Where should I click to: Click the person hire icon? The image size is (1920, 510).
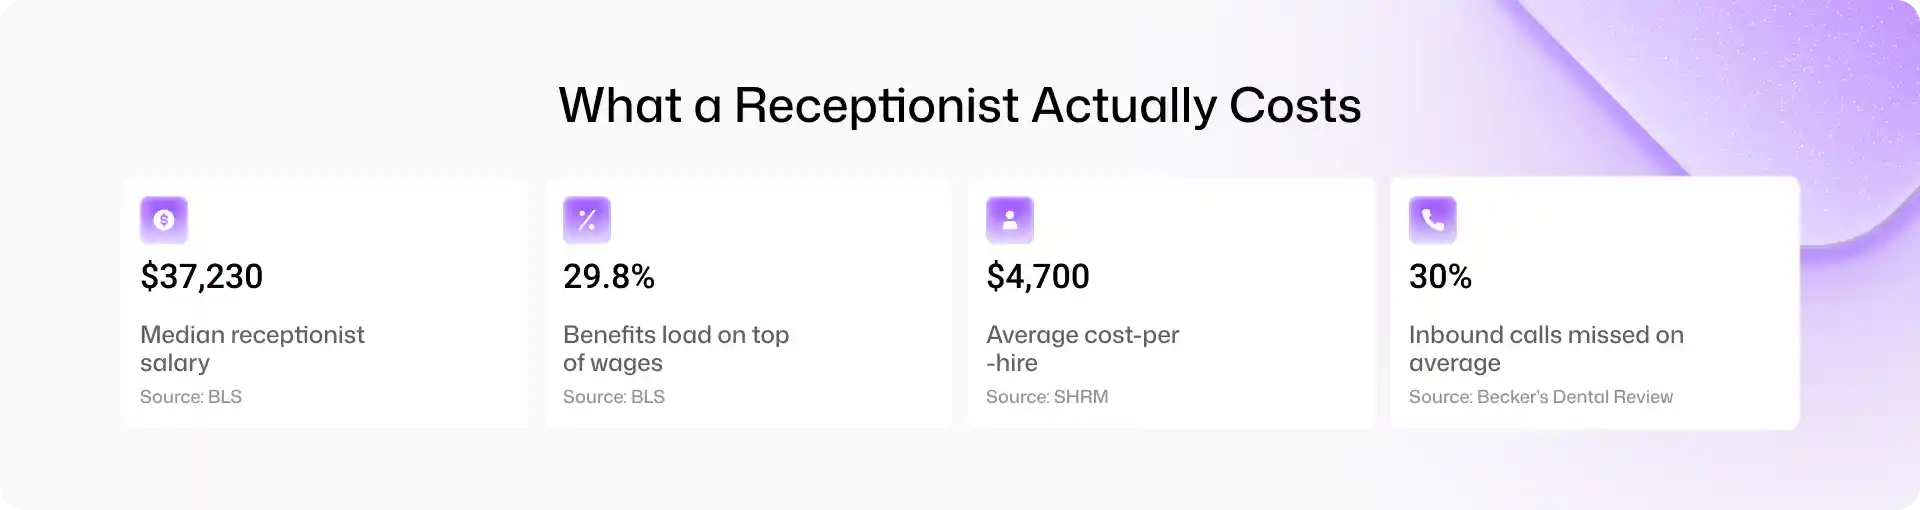pos(1010,220)
